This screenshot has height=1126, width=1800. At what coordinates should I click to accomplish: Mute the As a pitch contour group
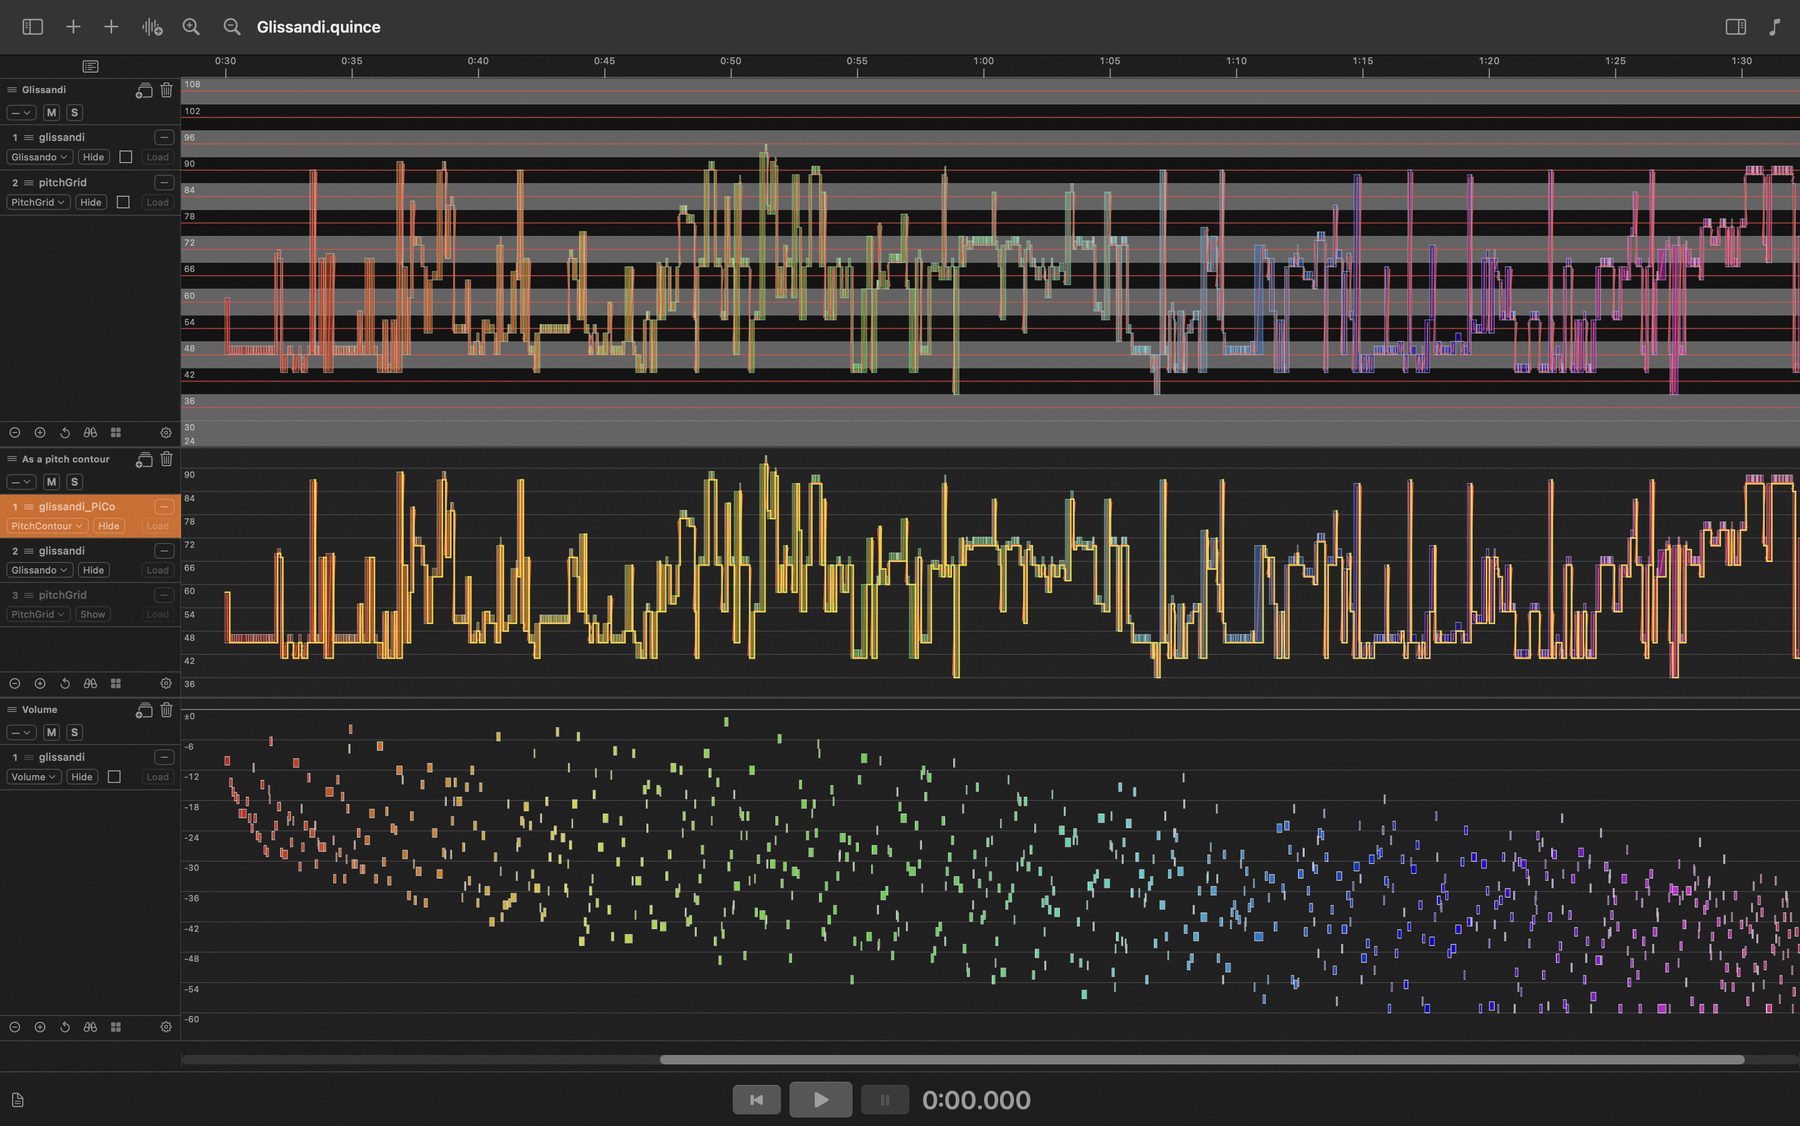pyautogui.click(x=52, y=482)
